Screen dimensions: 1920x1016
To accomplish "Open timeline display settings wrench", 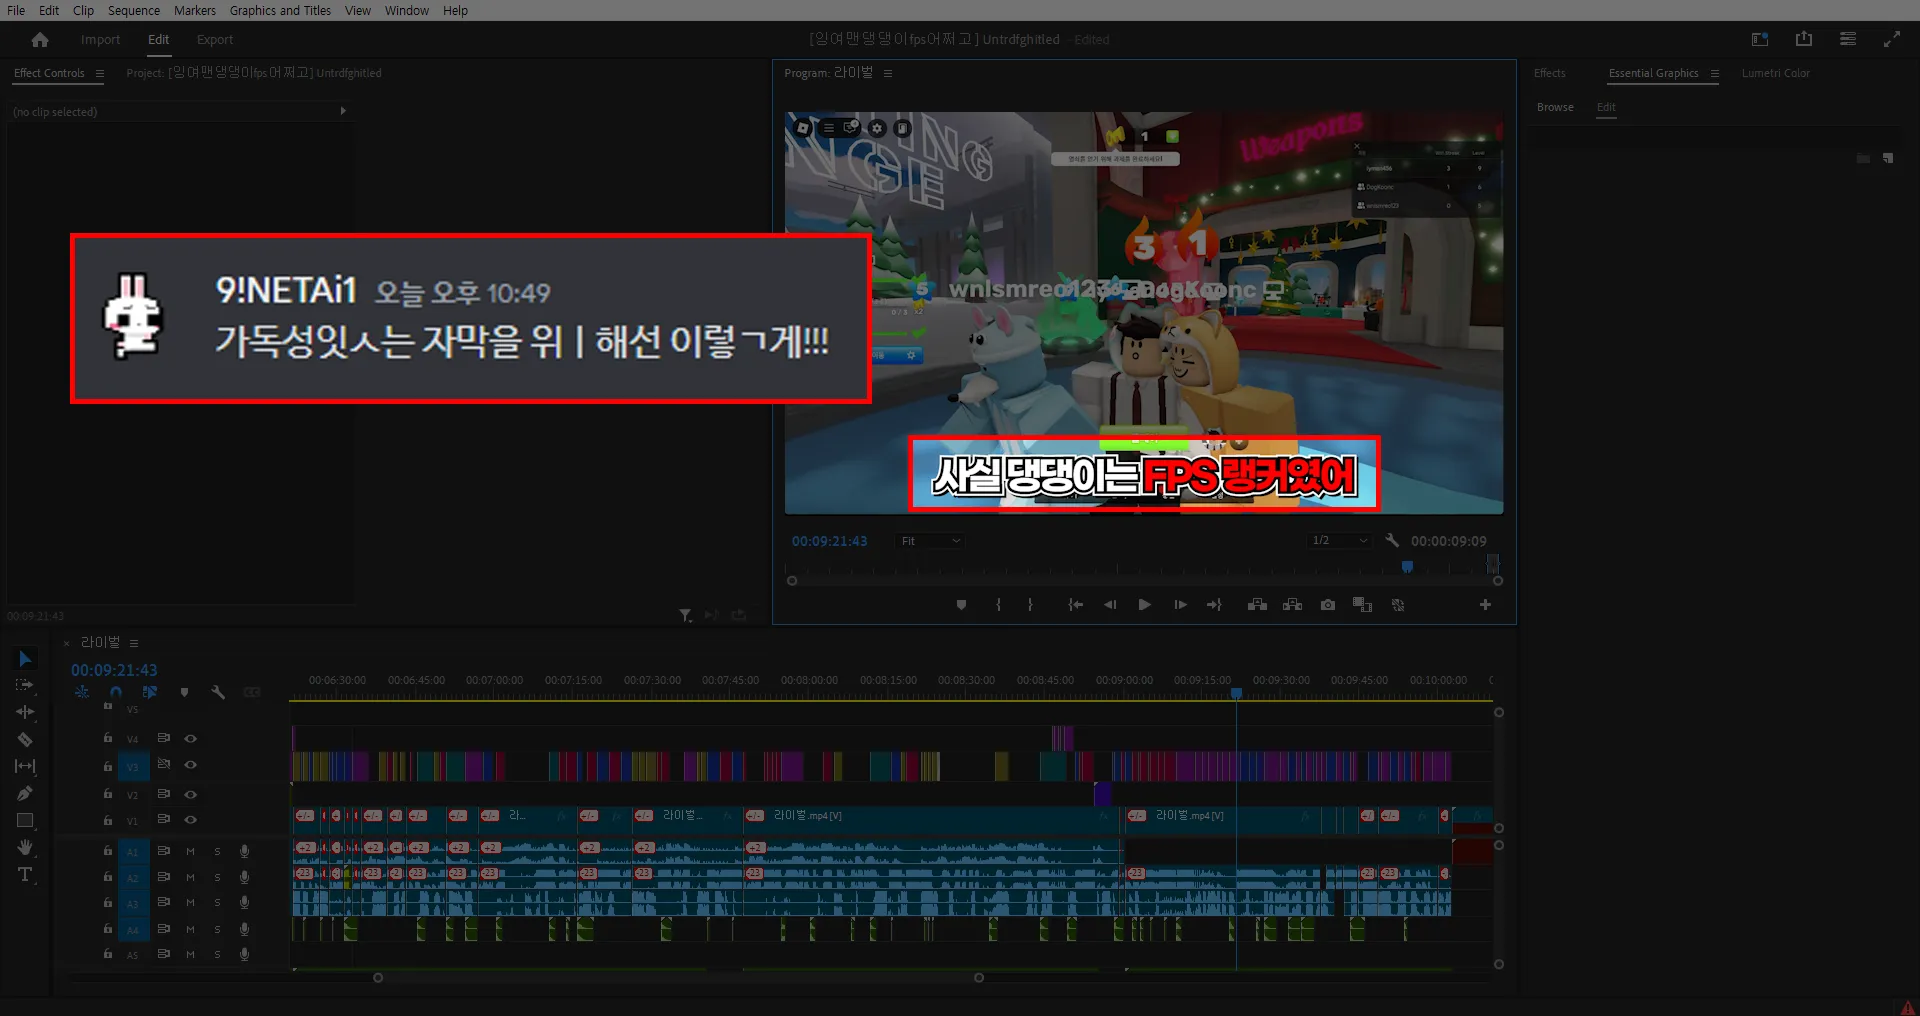I will [x=218, y=692].
